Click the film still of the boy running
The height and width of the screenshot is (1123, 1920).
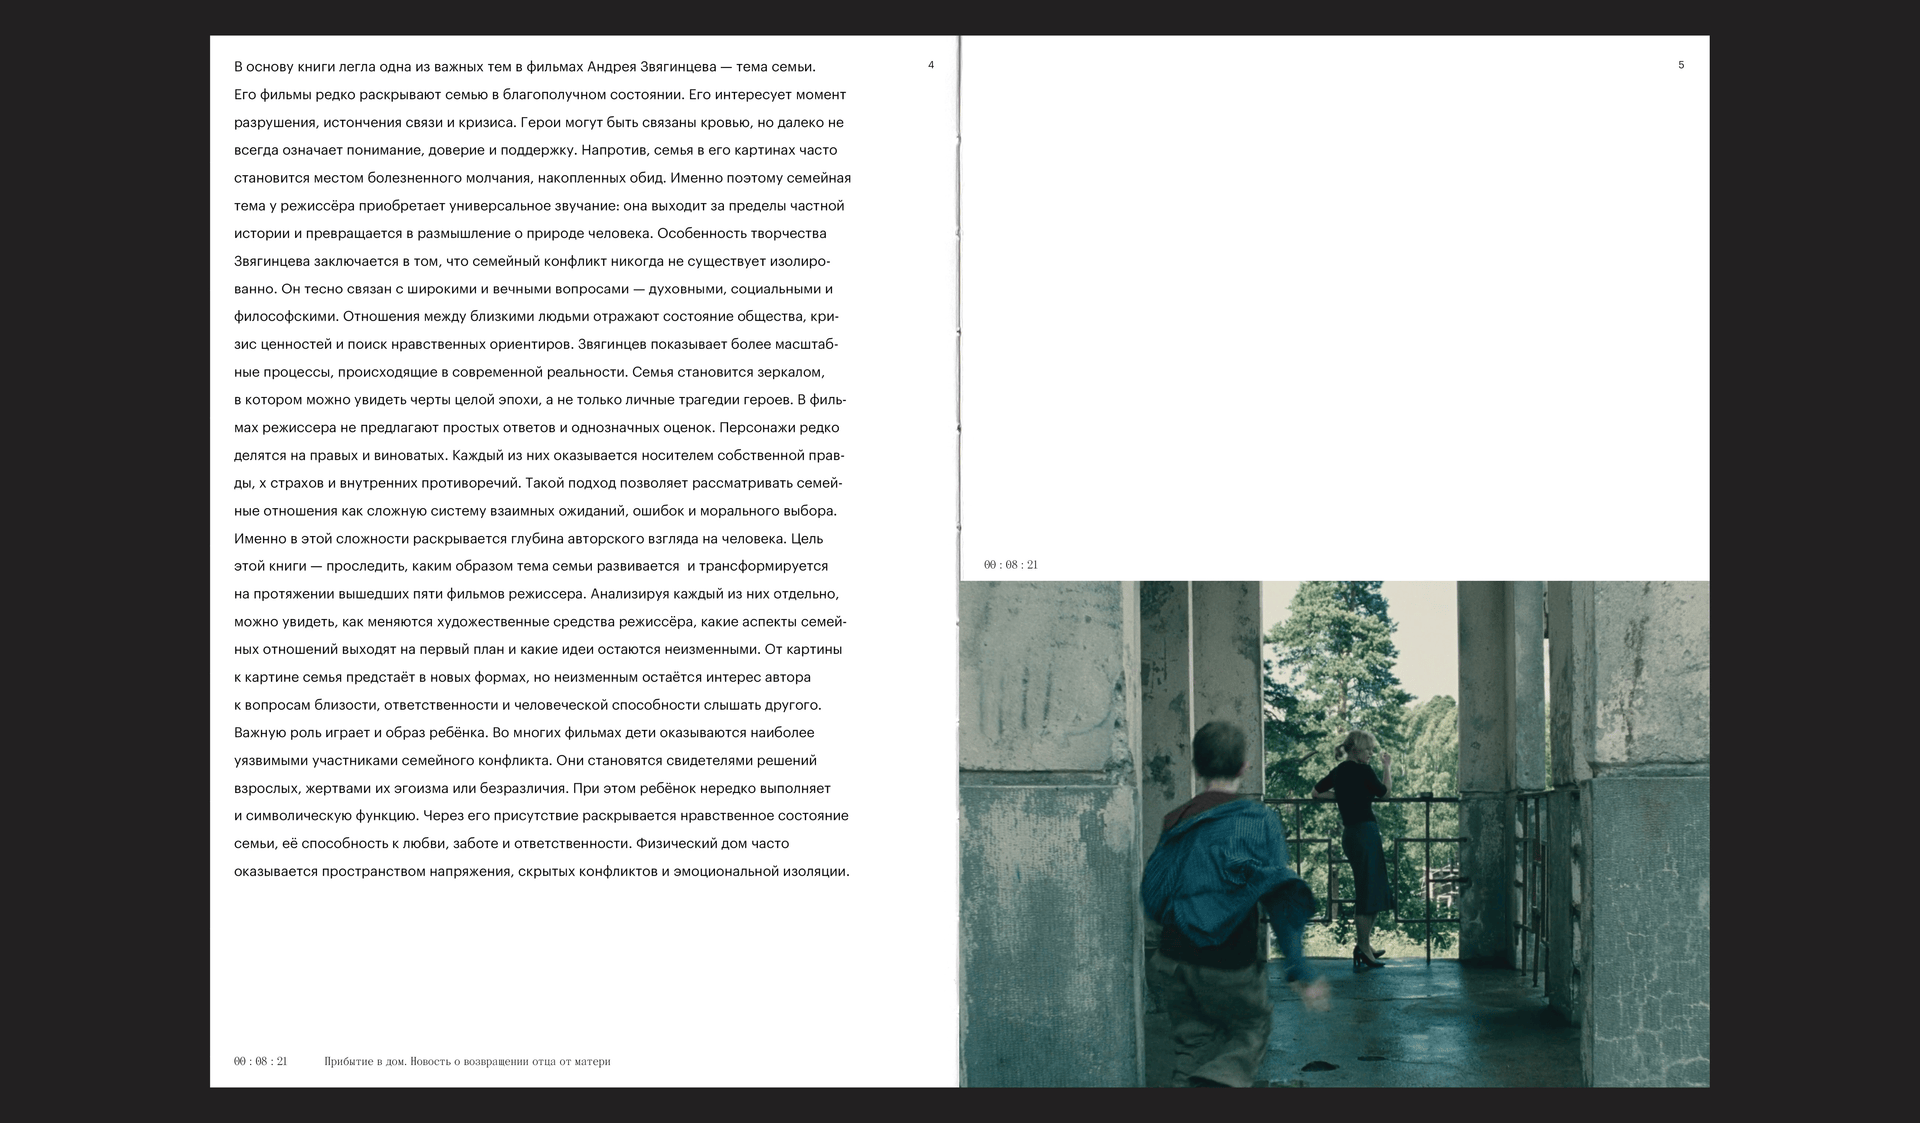(x=1334, y=834)
